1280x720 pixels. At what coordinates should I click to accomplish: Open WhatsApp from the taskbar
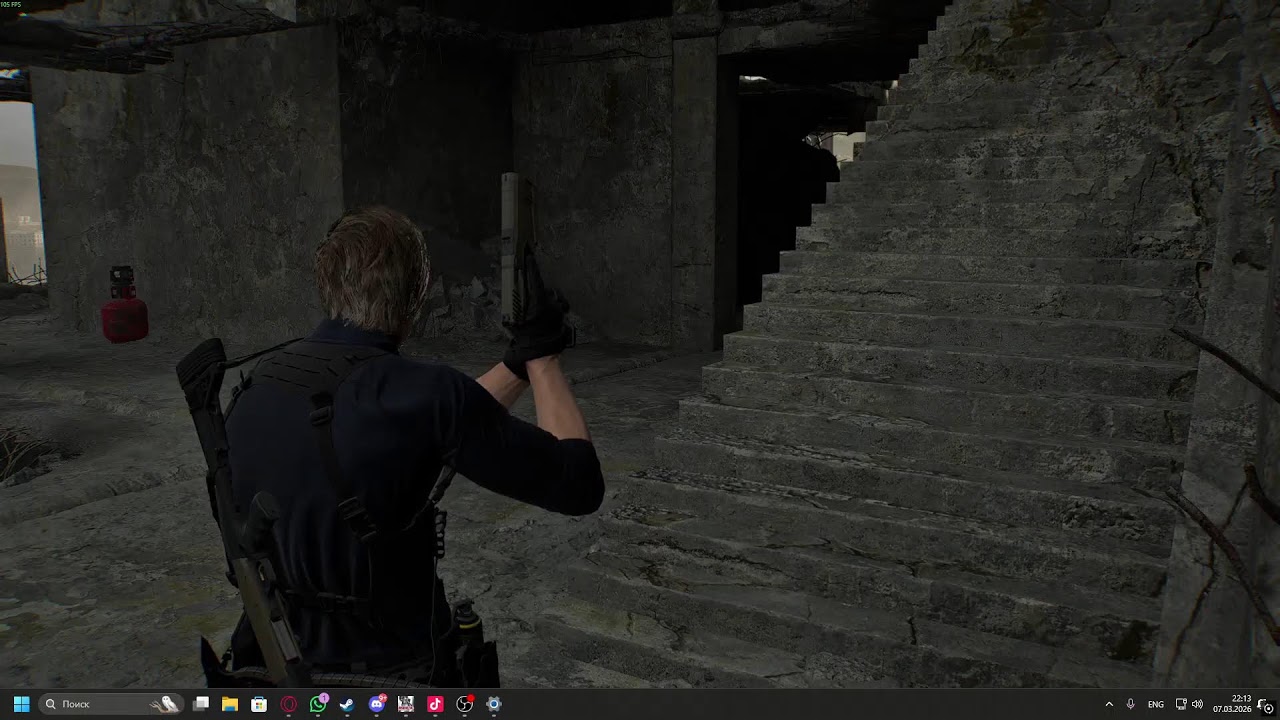(x=318, y=704)
